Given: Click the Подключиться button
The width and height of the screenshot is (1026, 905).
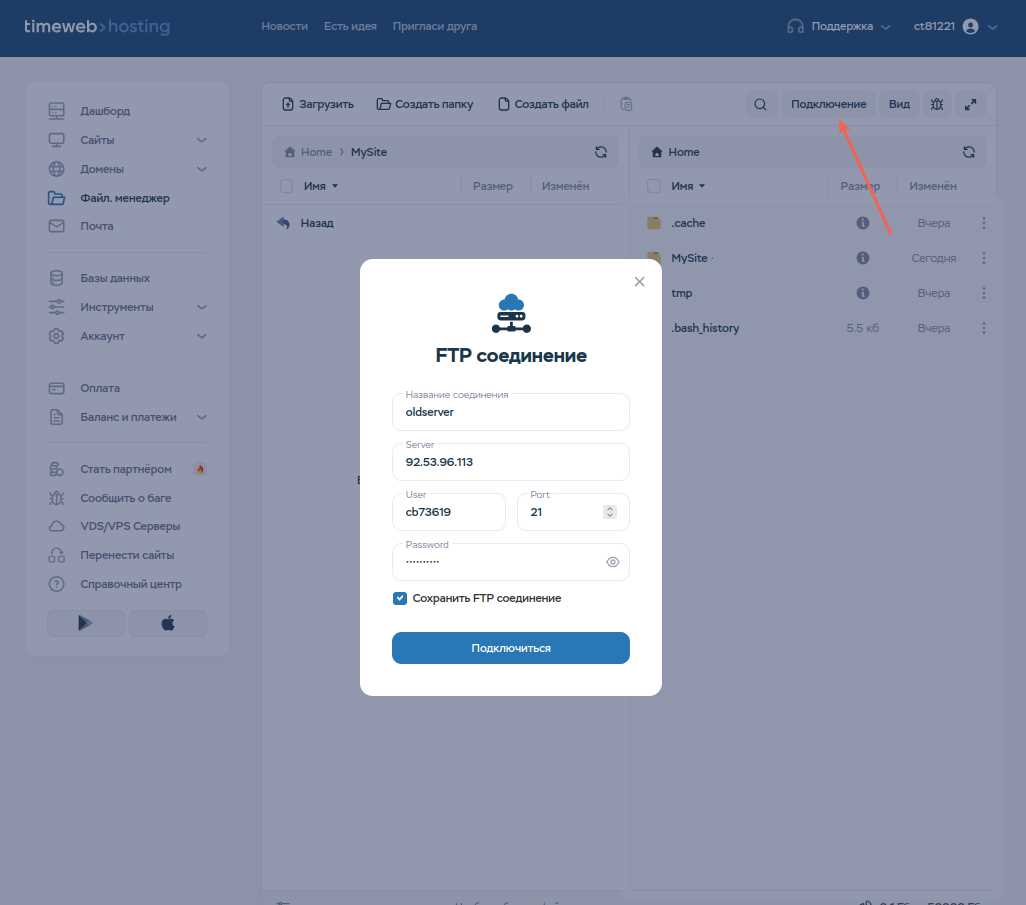Looking at the screenshot, I should [x=510, y=648].
